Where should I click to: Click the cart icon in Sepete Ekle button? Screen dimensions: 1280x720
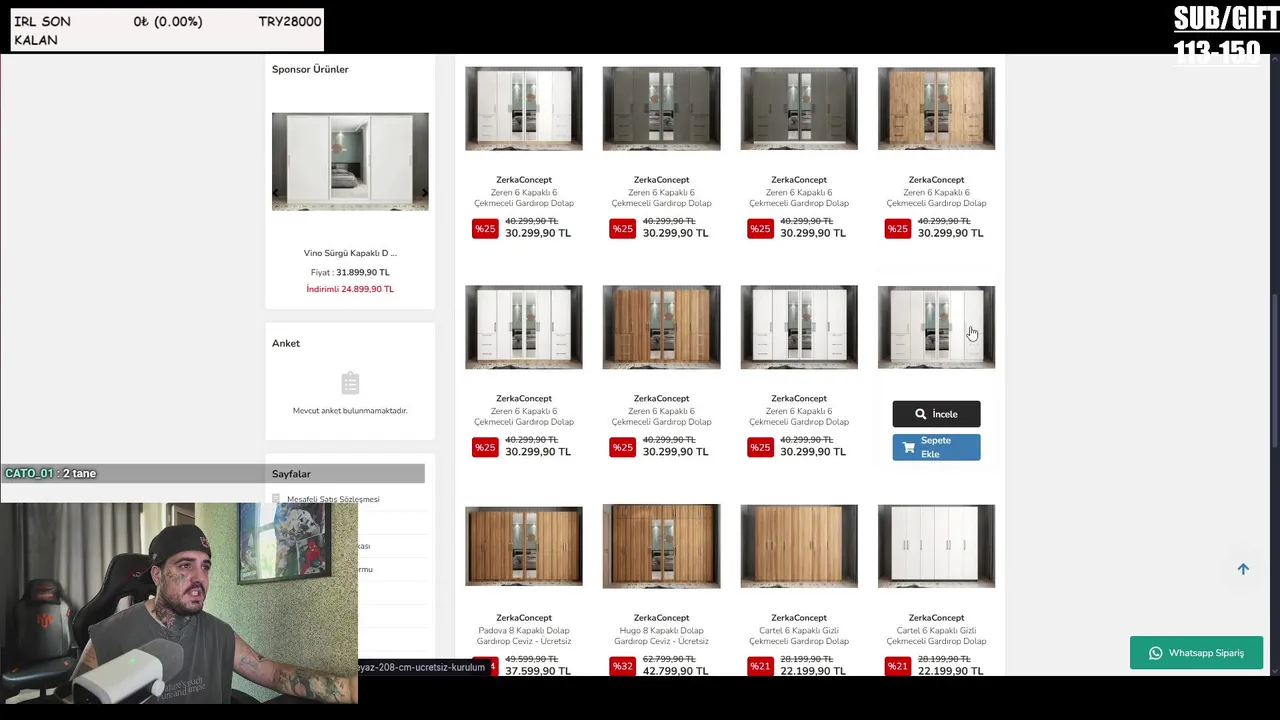(x=908, y=447)
